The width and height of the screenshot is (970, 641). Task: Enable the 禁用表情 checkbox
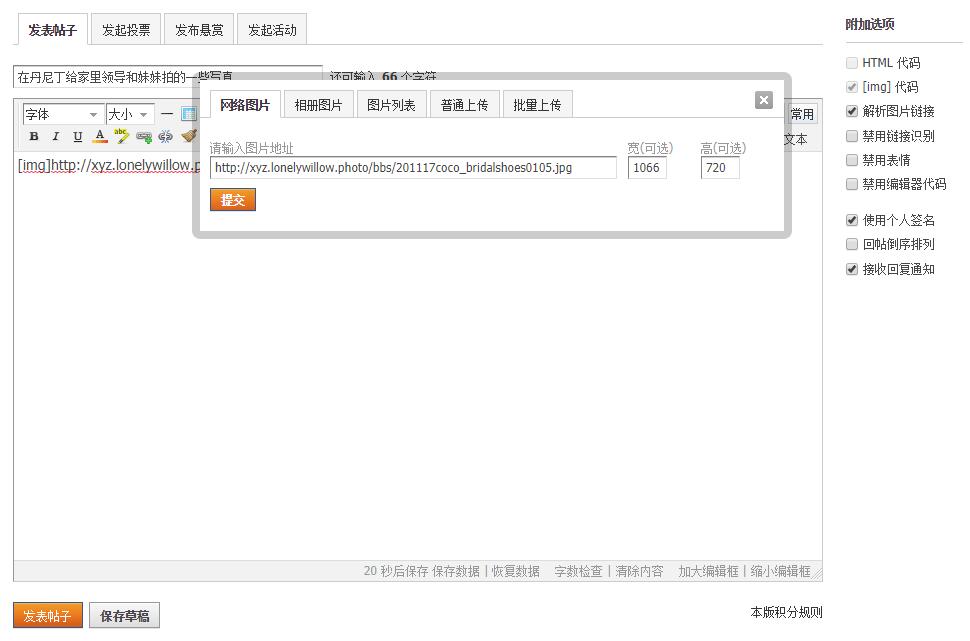coord(852,160)
